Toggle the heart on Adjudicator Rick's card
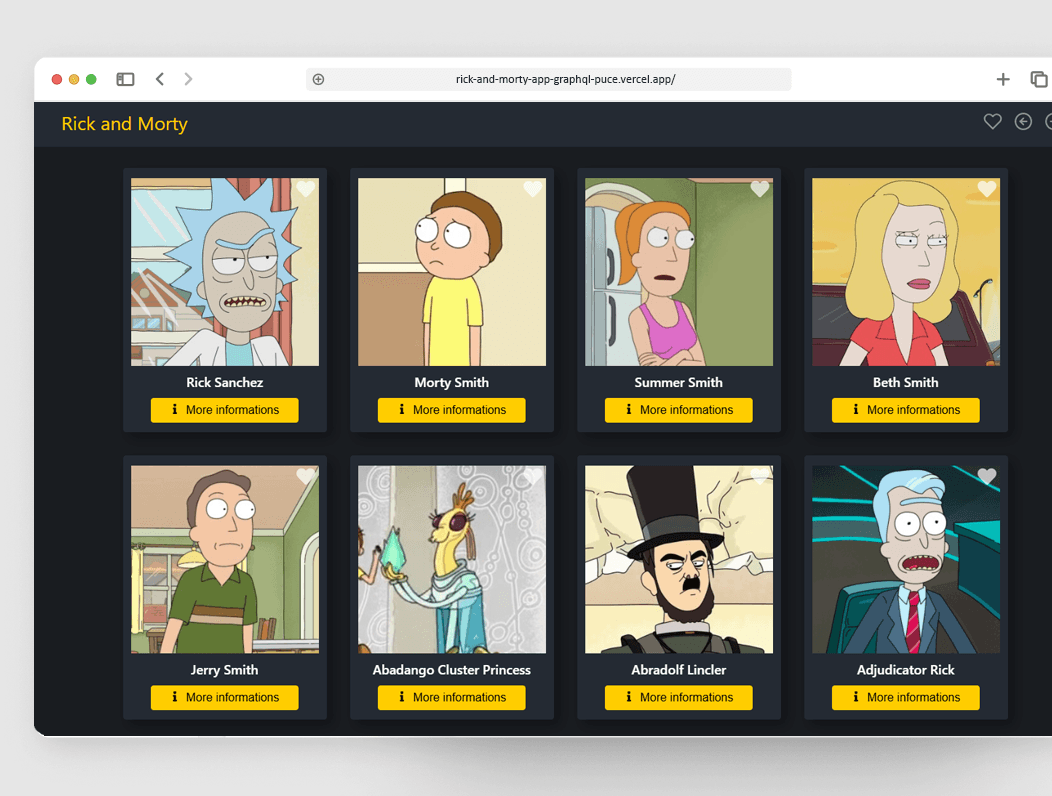The height and width of the screenshot is (796, 1052). (987, 477)
